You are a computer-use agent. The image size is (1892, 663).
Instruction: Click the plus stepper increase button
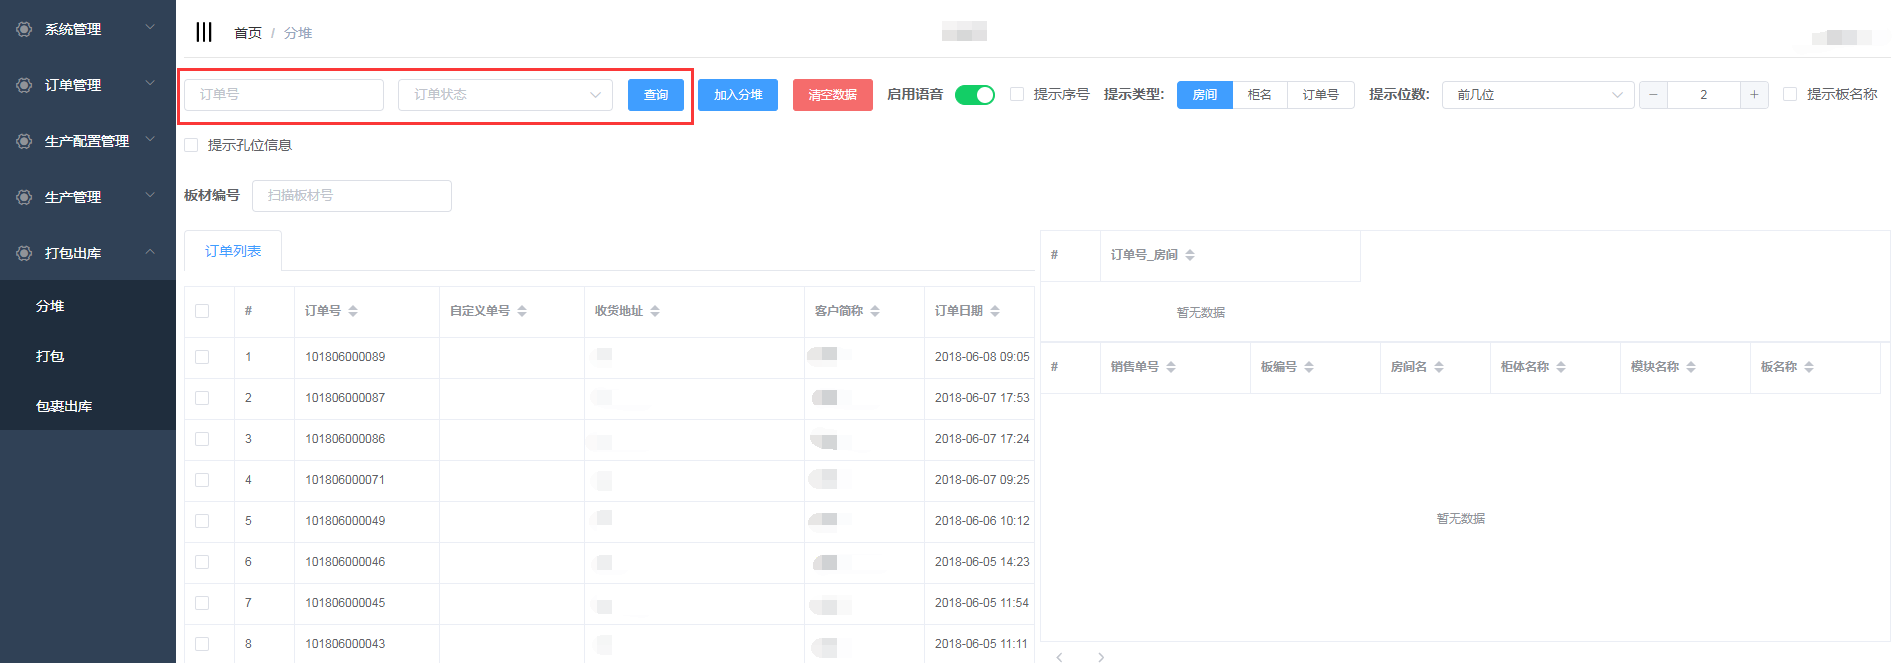[x=1753, y=95]
